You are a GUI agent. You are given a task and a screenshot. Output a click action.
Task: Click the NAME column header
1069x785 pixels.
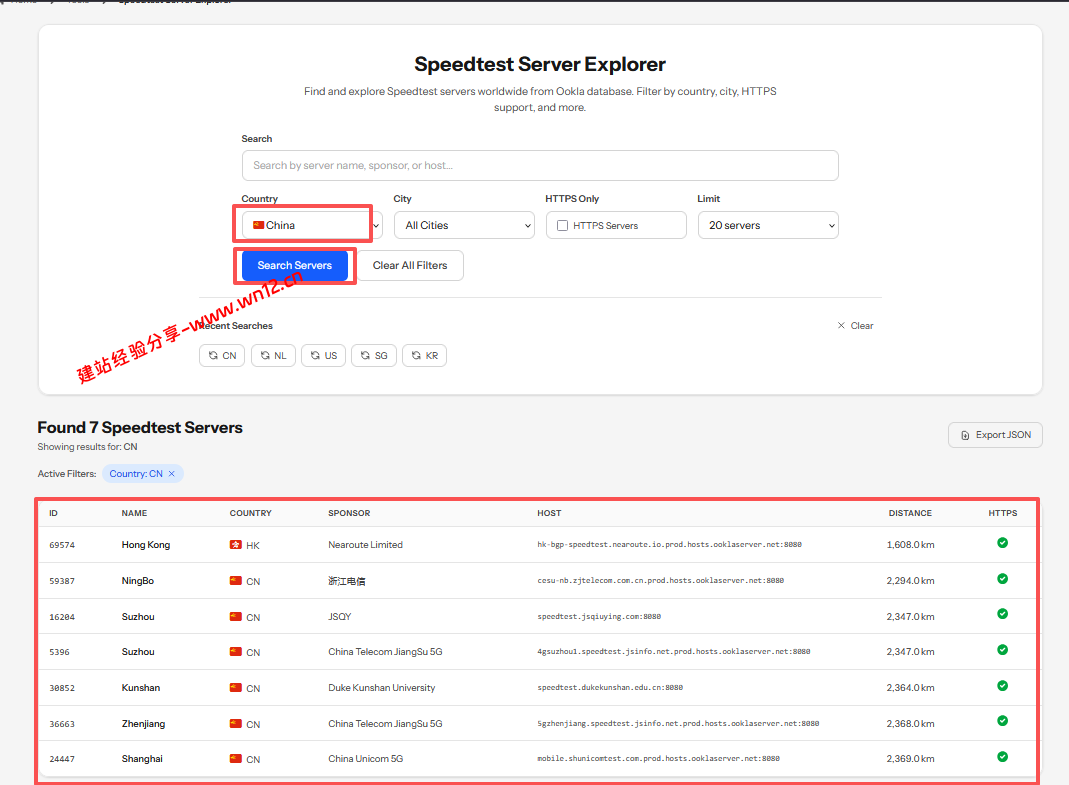(134, 513)
